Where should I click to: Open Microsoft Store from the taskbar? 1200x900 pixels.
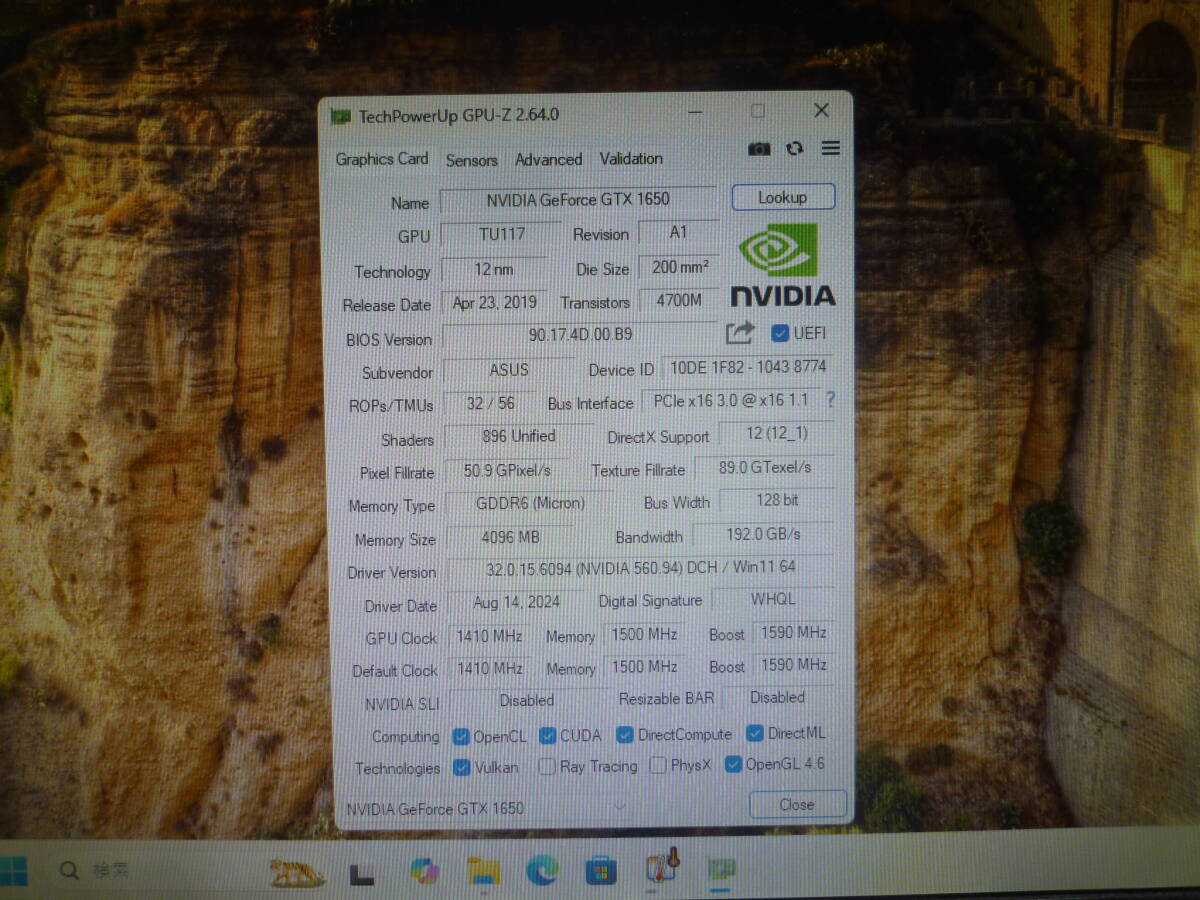click(x=601, y=871)
